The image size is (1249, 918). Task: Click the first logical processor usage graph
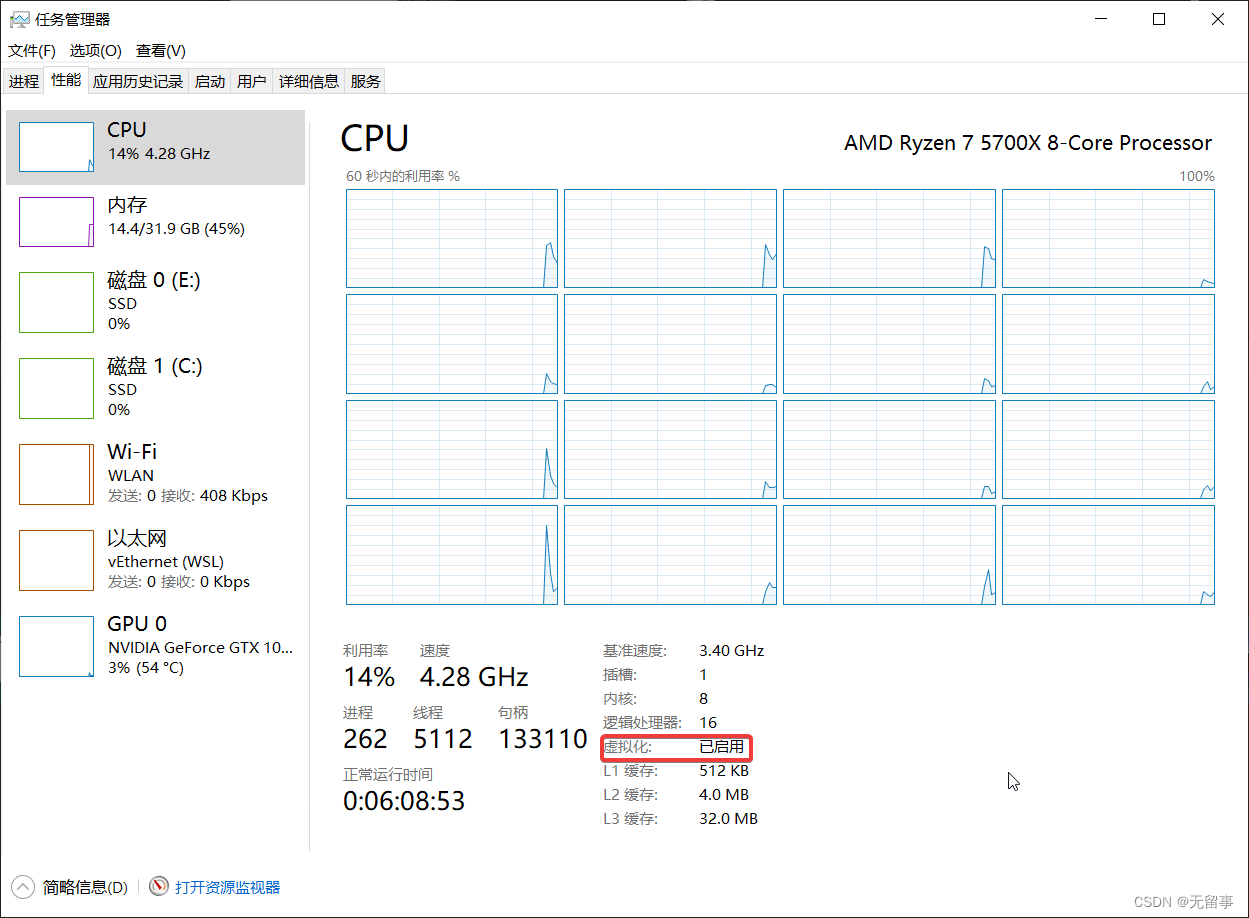(x=451, y=238)
